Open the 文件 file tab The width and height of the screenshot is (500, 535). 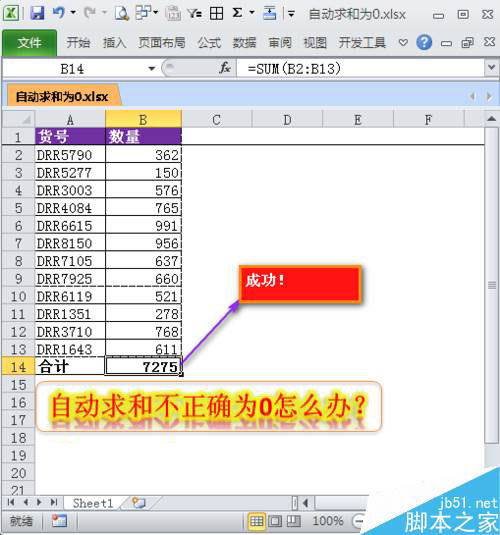coord(29,42)
